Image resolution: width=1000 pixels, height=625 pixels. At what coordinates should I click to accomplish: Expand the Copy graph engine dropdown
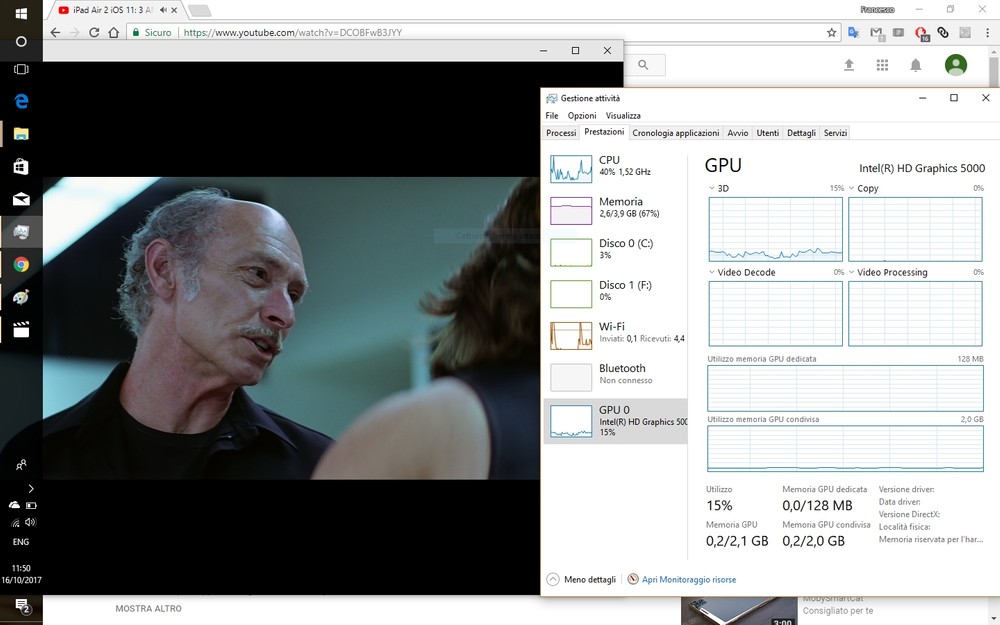852,188
